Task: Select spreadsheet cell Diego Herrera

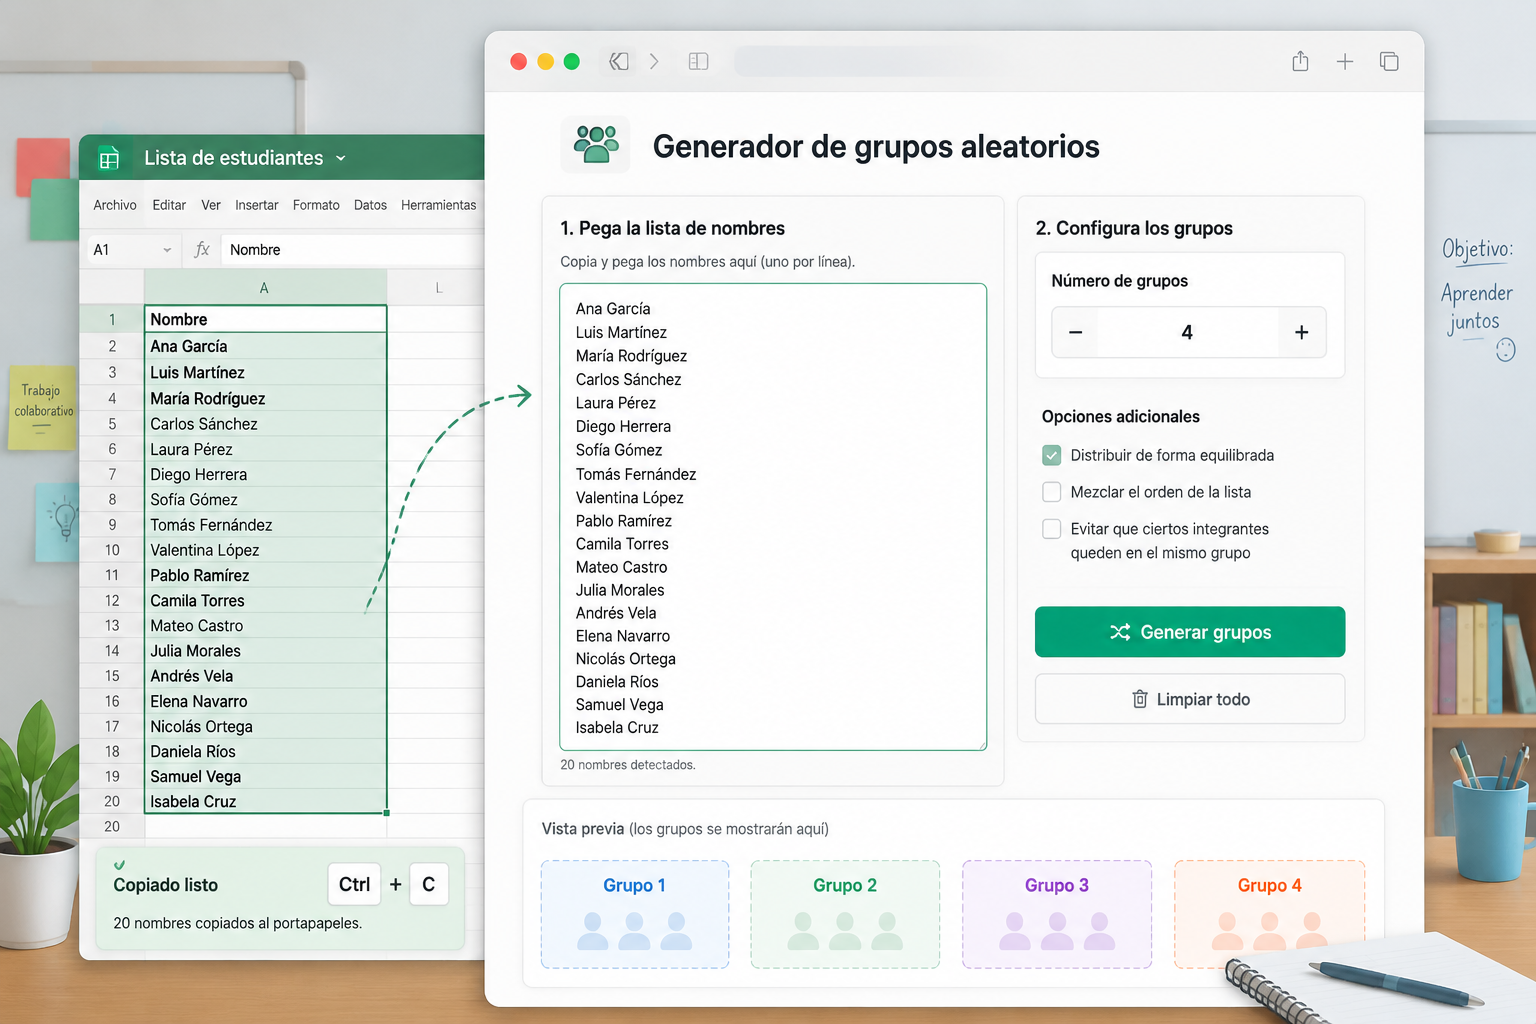Action: point(265,474)
